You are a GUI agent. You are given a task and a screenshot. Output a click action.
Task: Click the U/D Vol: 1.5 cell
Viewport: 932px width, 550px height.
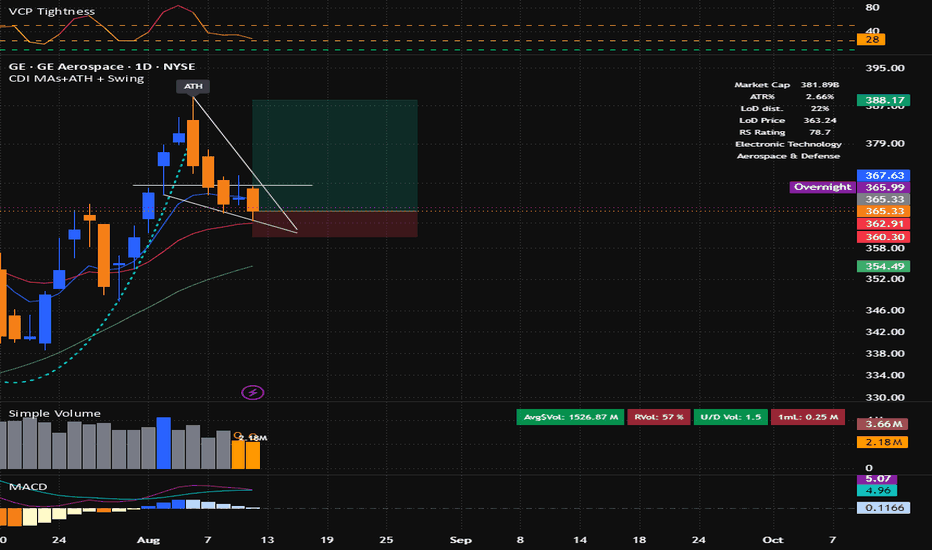731,417
